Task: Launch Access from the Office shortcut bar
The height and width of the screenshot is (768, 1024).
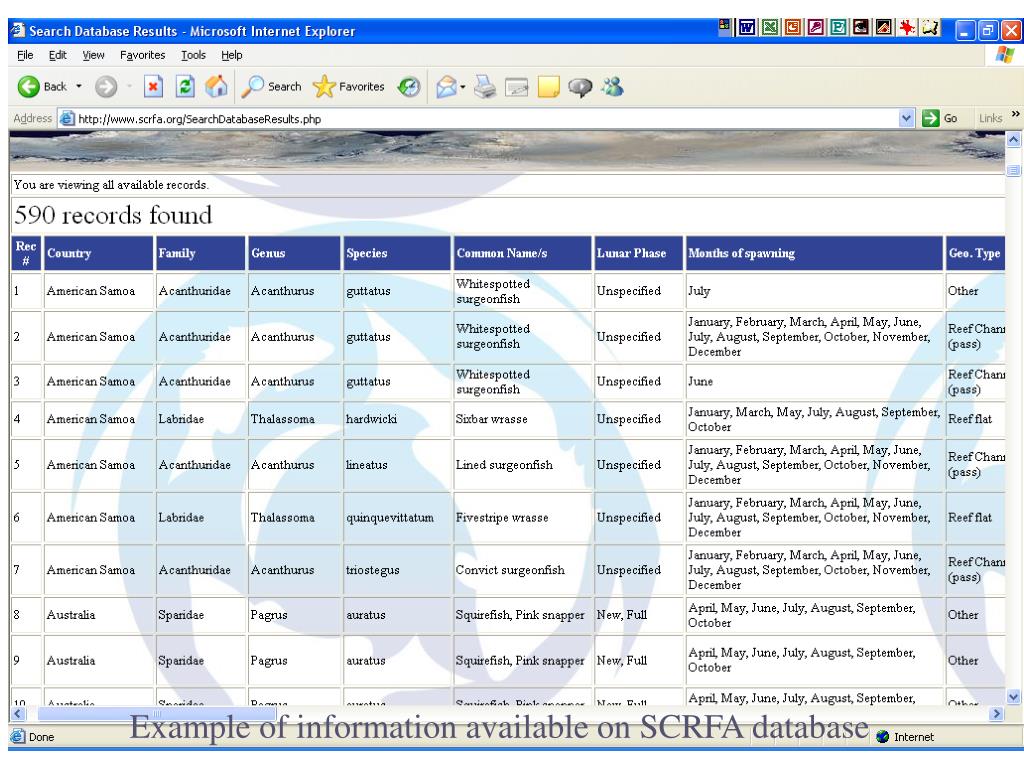Action: 816,27
